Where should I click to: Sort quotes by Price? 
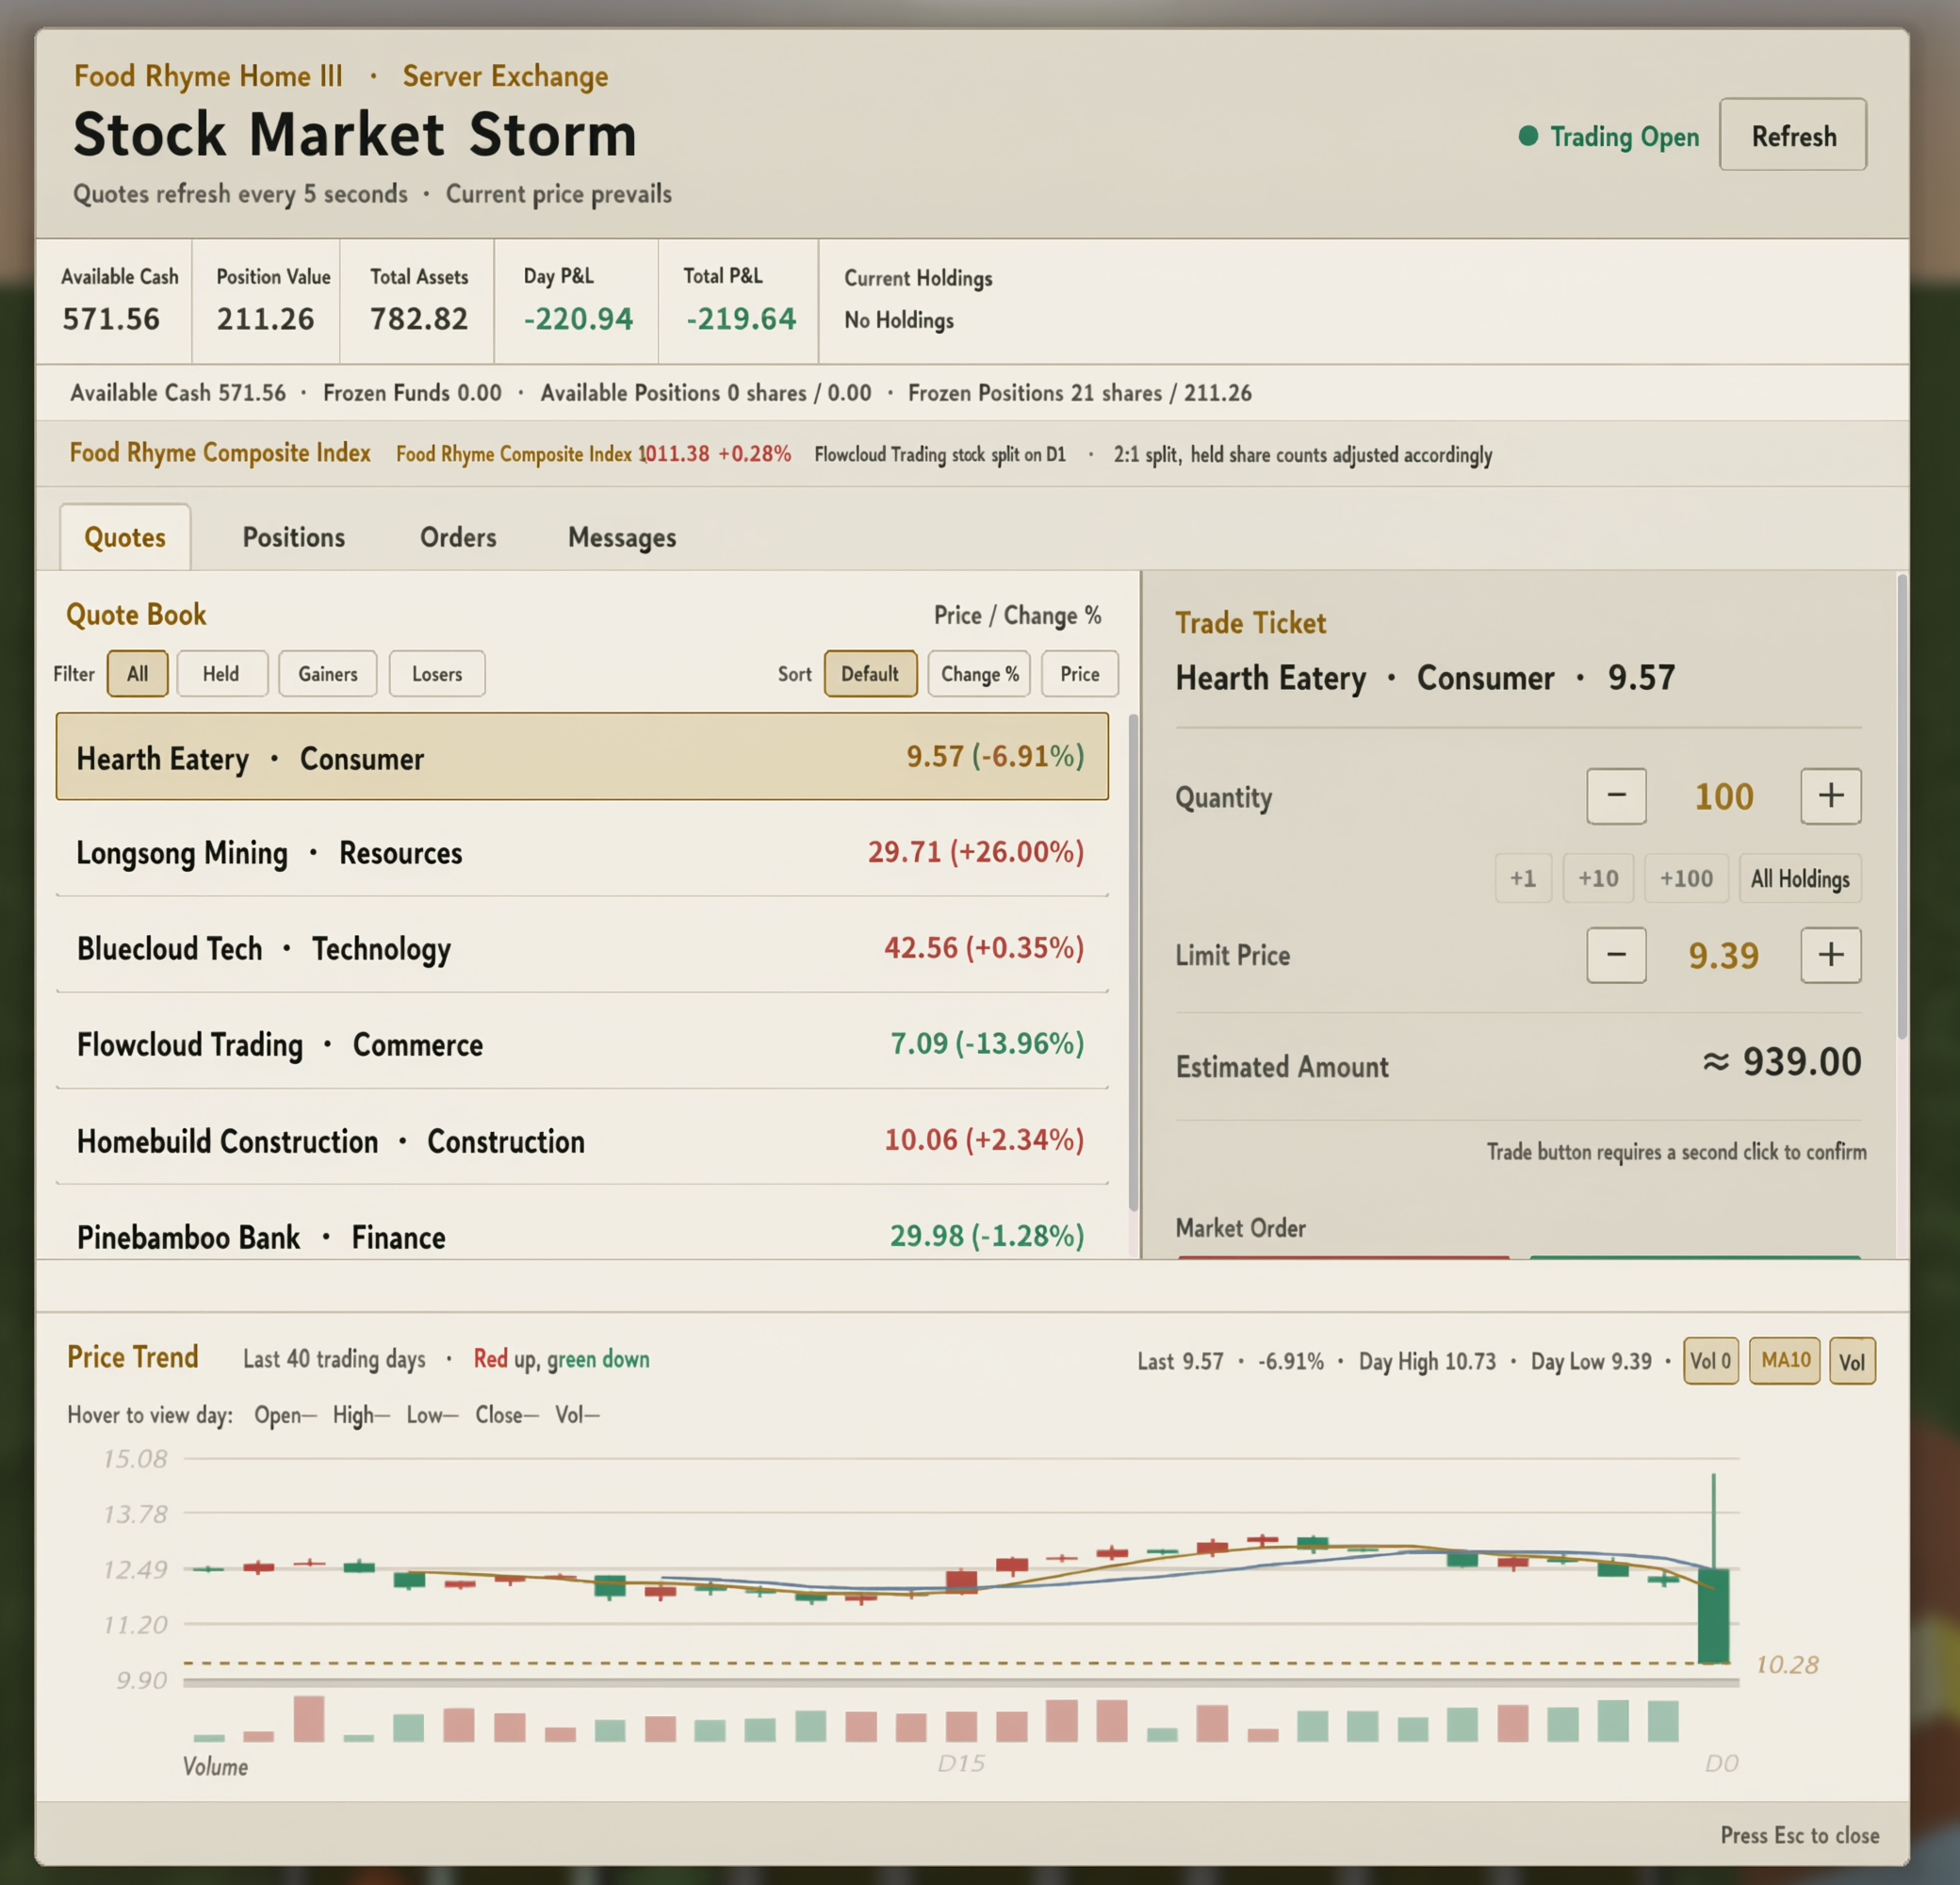1080,674
